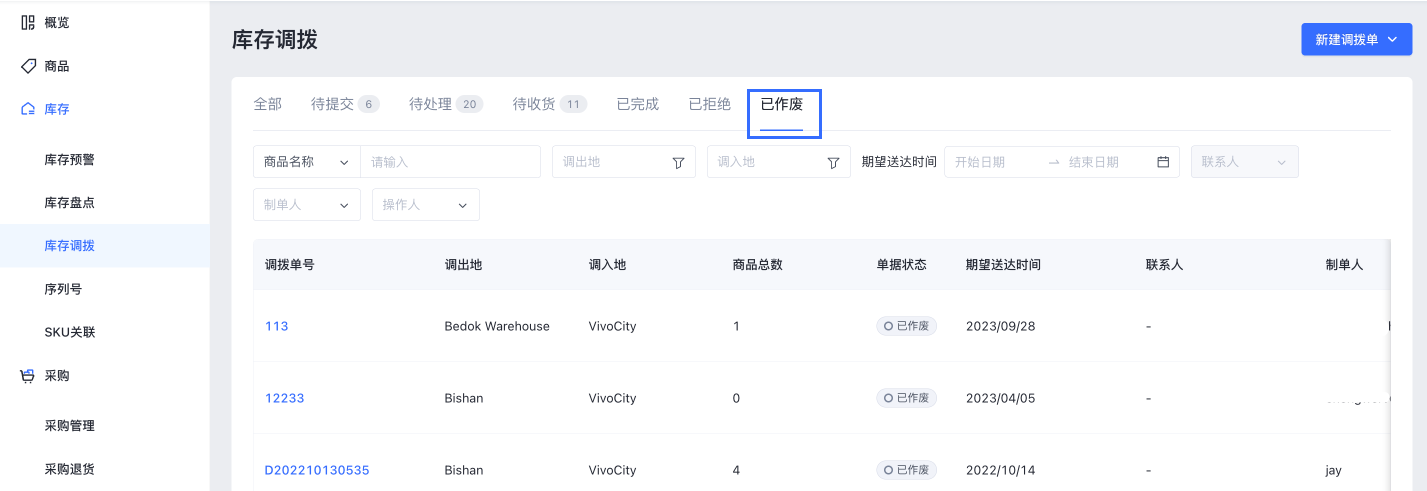Click the filter funnel icon in 调出地 field
The height and width of the screenshot is (491, 1427).
tap(678, 162)
